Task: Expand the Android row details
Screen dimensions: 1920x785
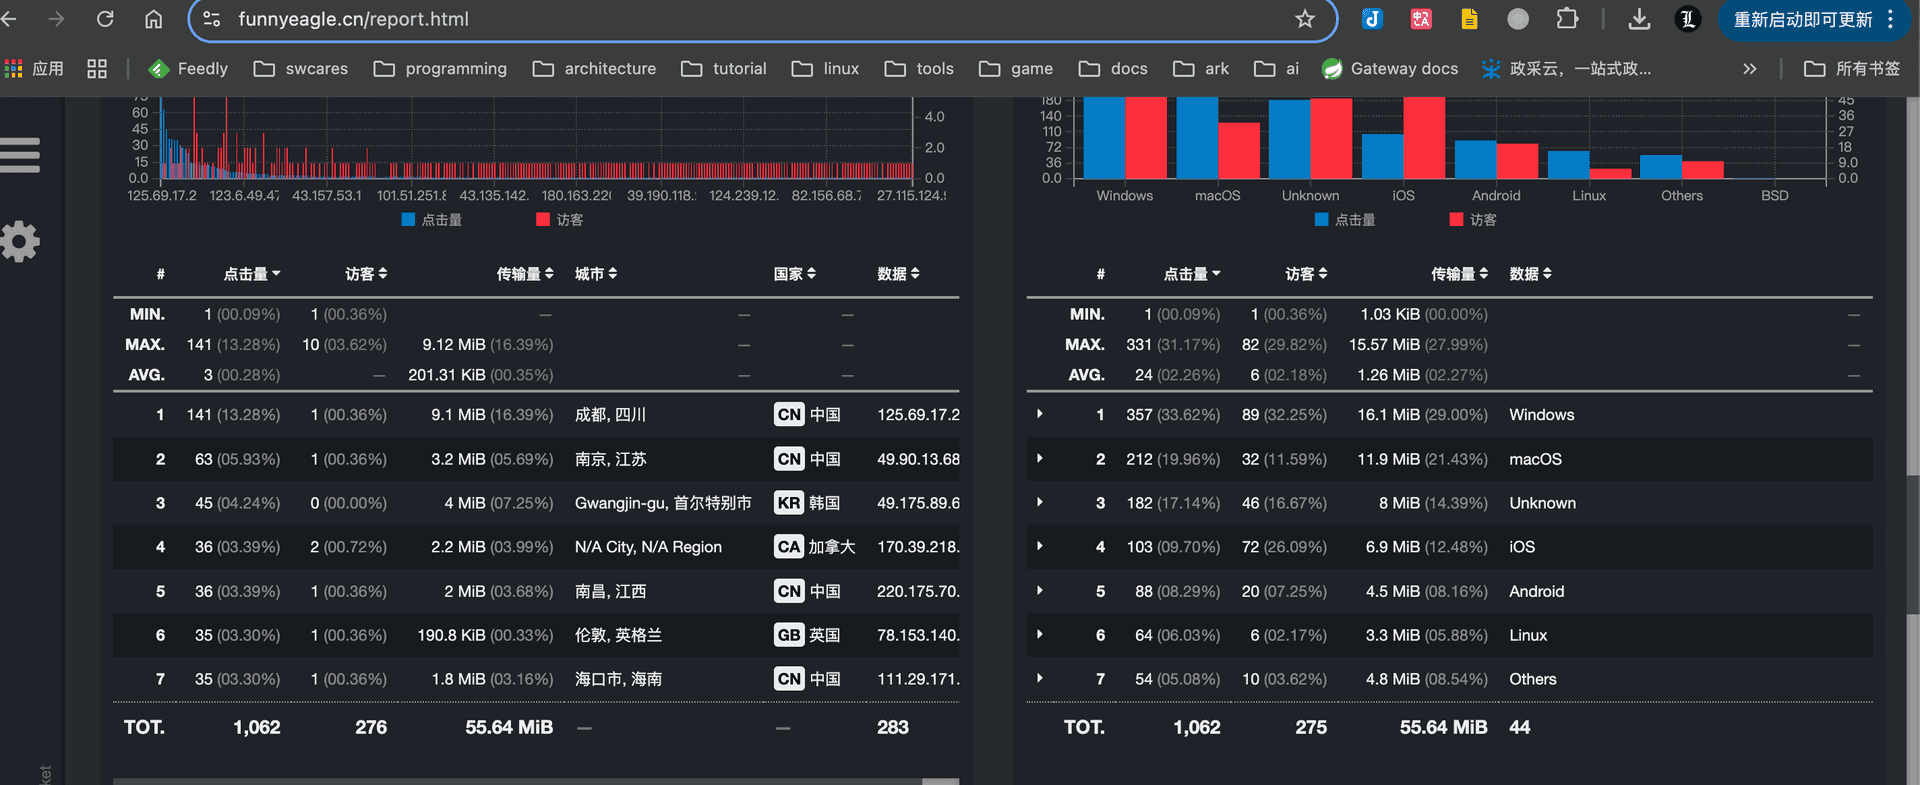Action: 1040,591
